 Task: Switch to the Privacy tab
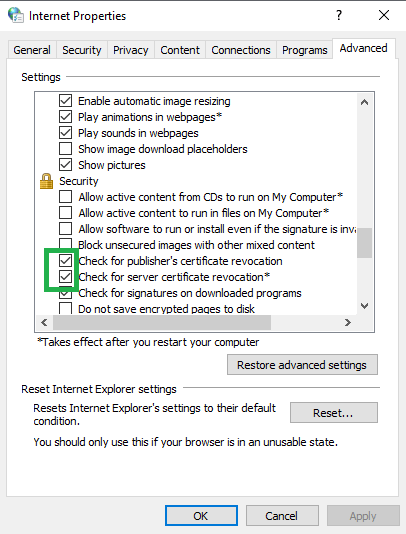(x=131, y=50)
